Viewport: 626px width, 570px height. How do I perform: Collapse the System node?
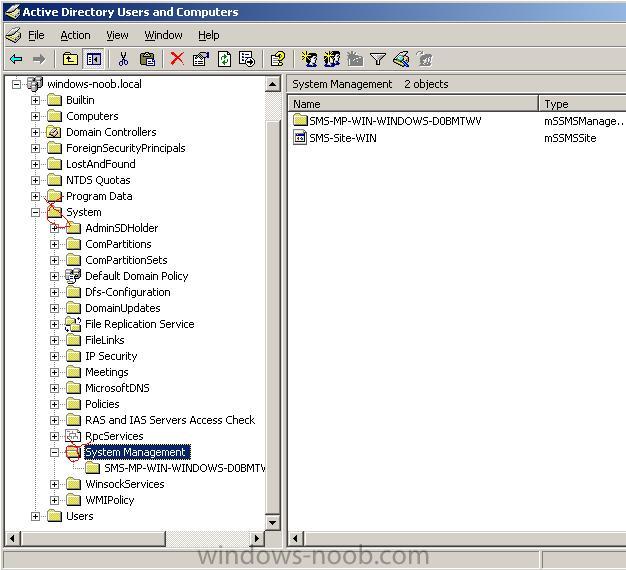[x=35, y=212]
